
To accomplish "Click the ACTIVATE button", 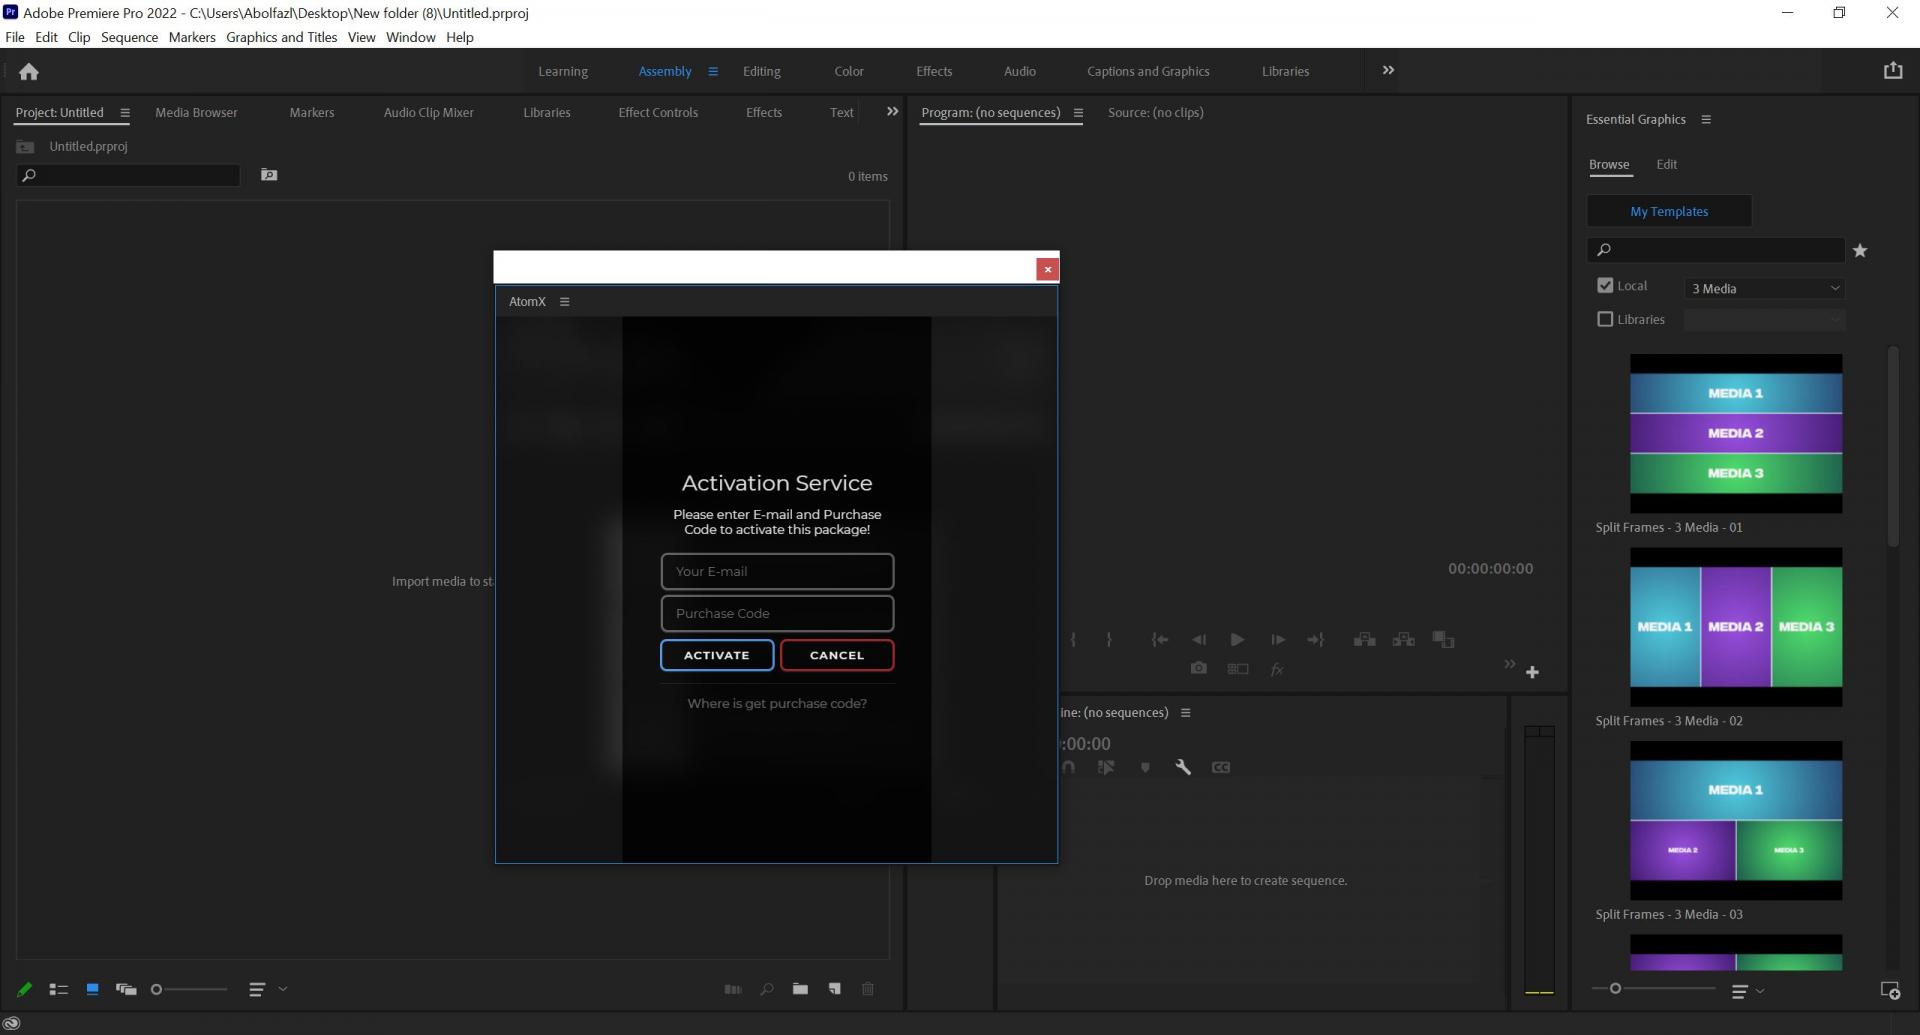I will click(x=717, y=655).
